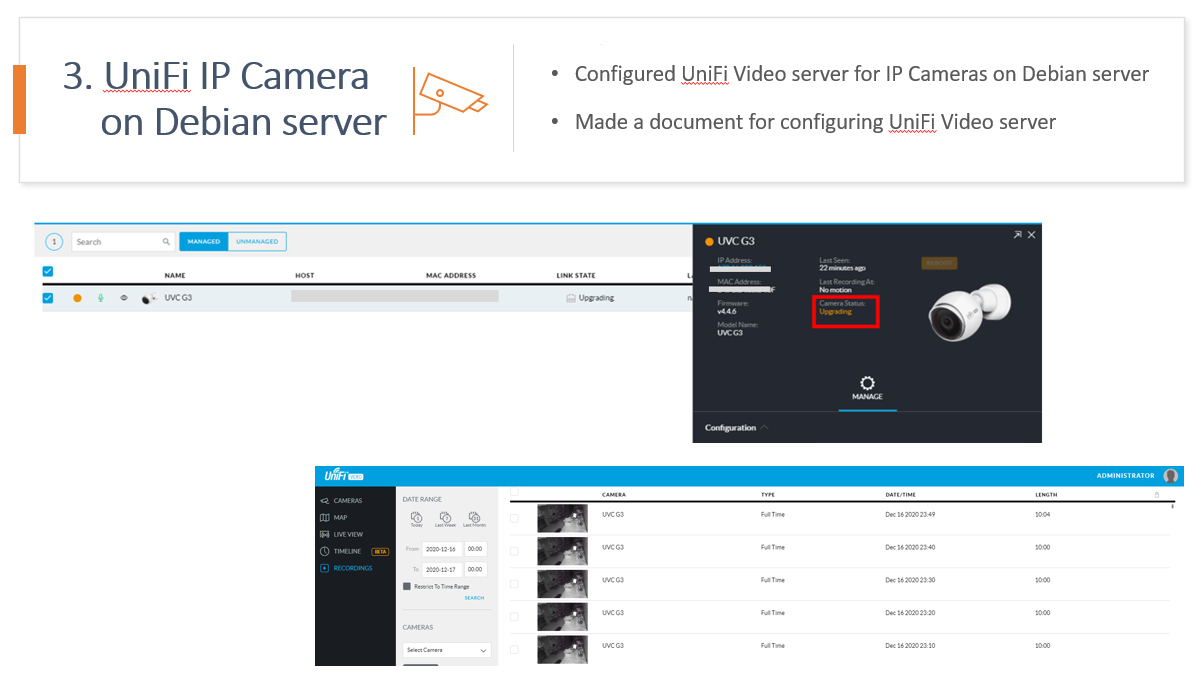Screen dimensions: 1196x679
Task: Choose the Last Month date range icon
Action: click(474, 519)
